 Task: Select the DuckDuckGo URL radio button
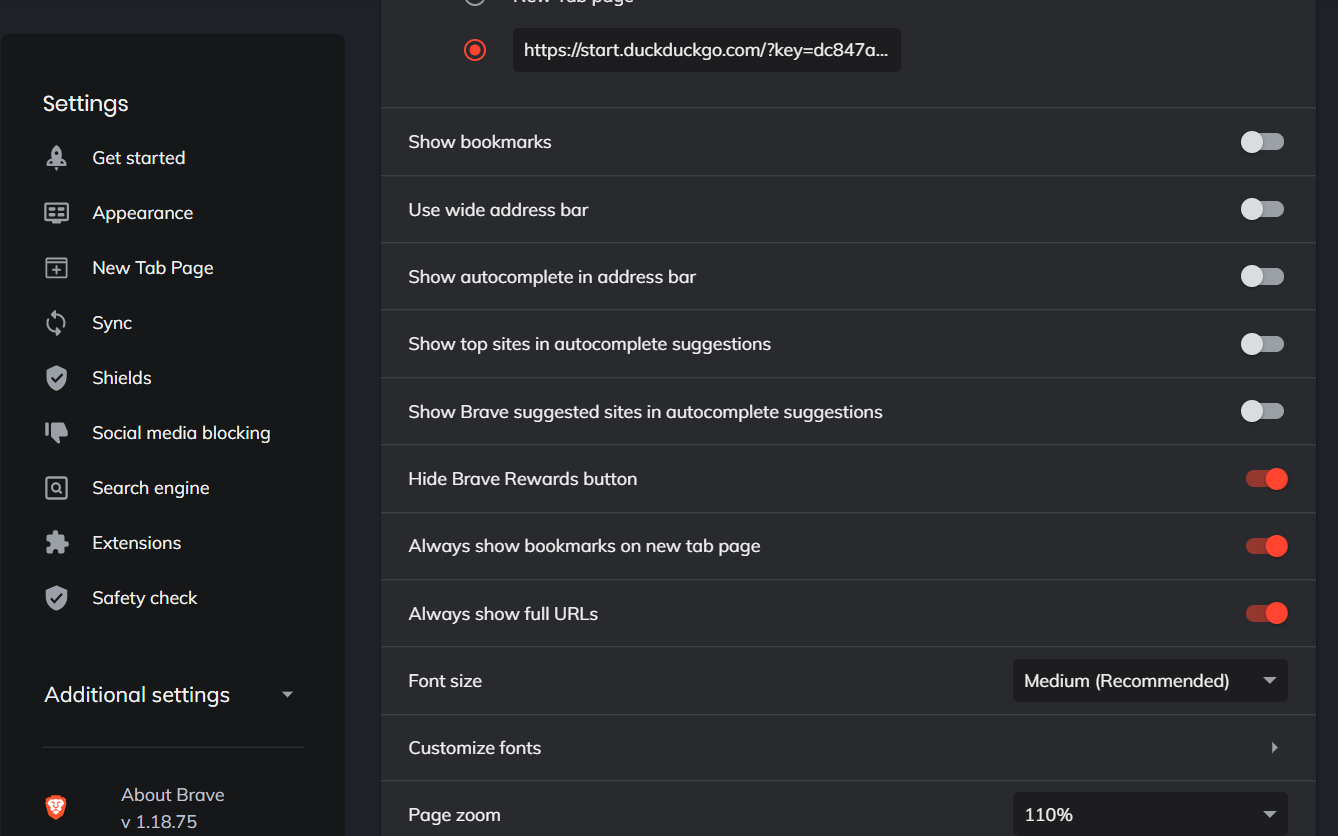point(475,50)
